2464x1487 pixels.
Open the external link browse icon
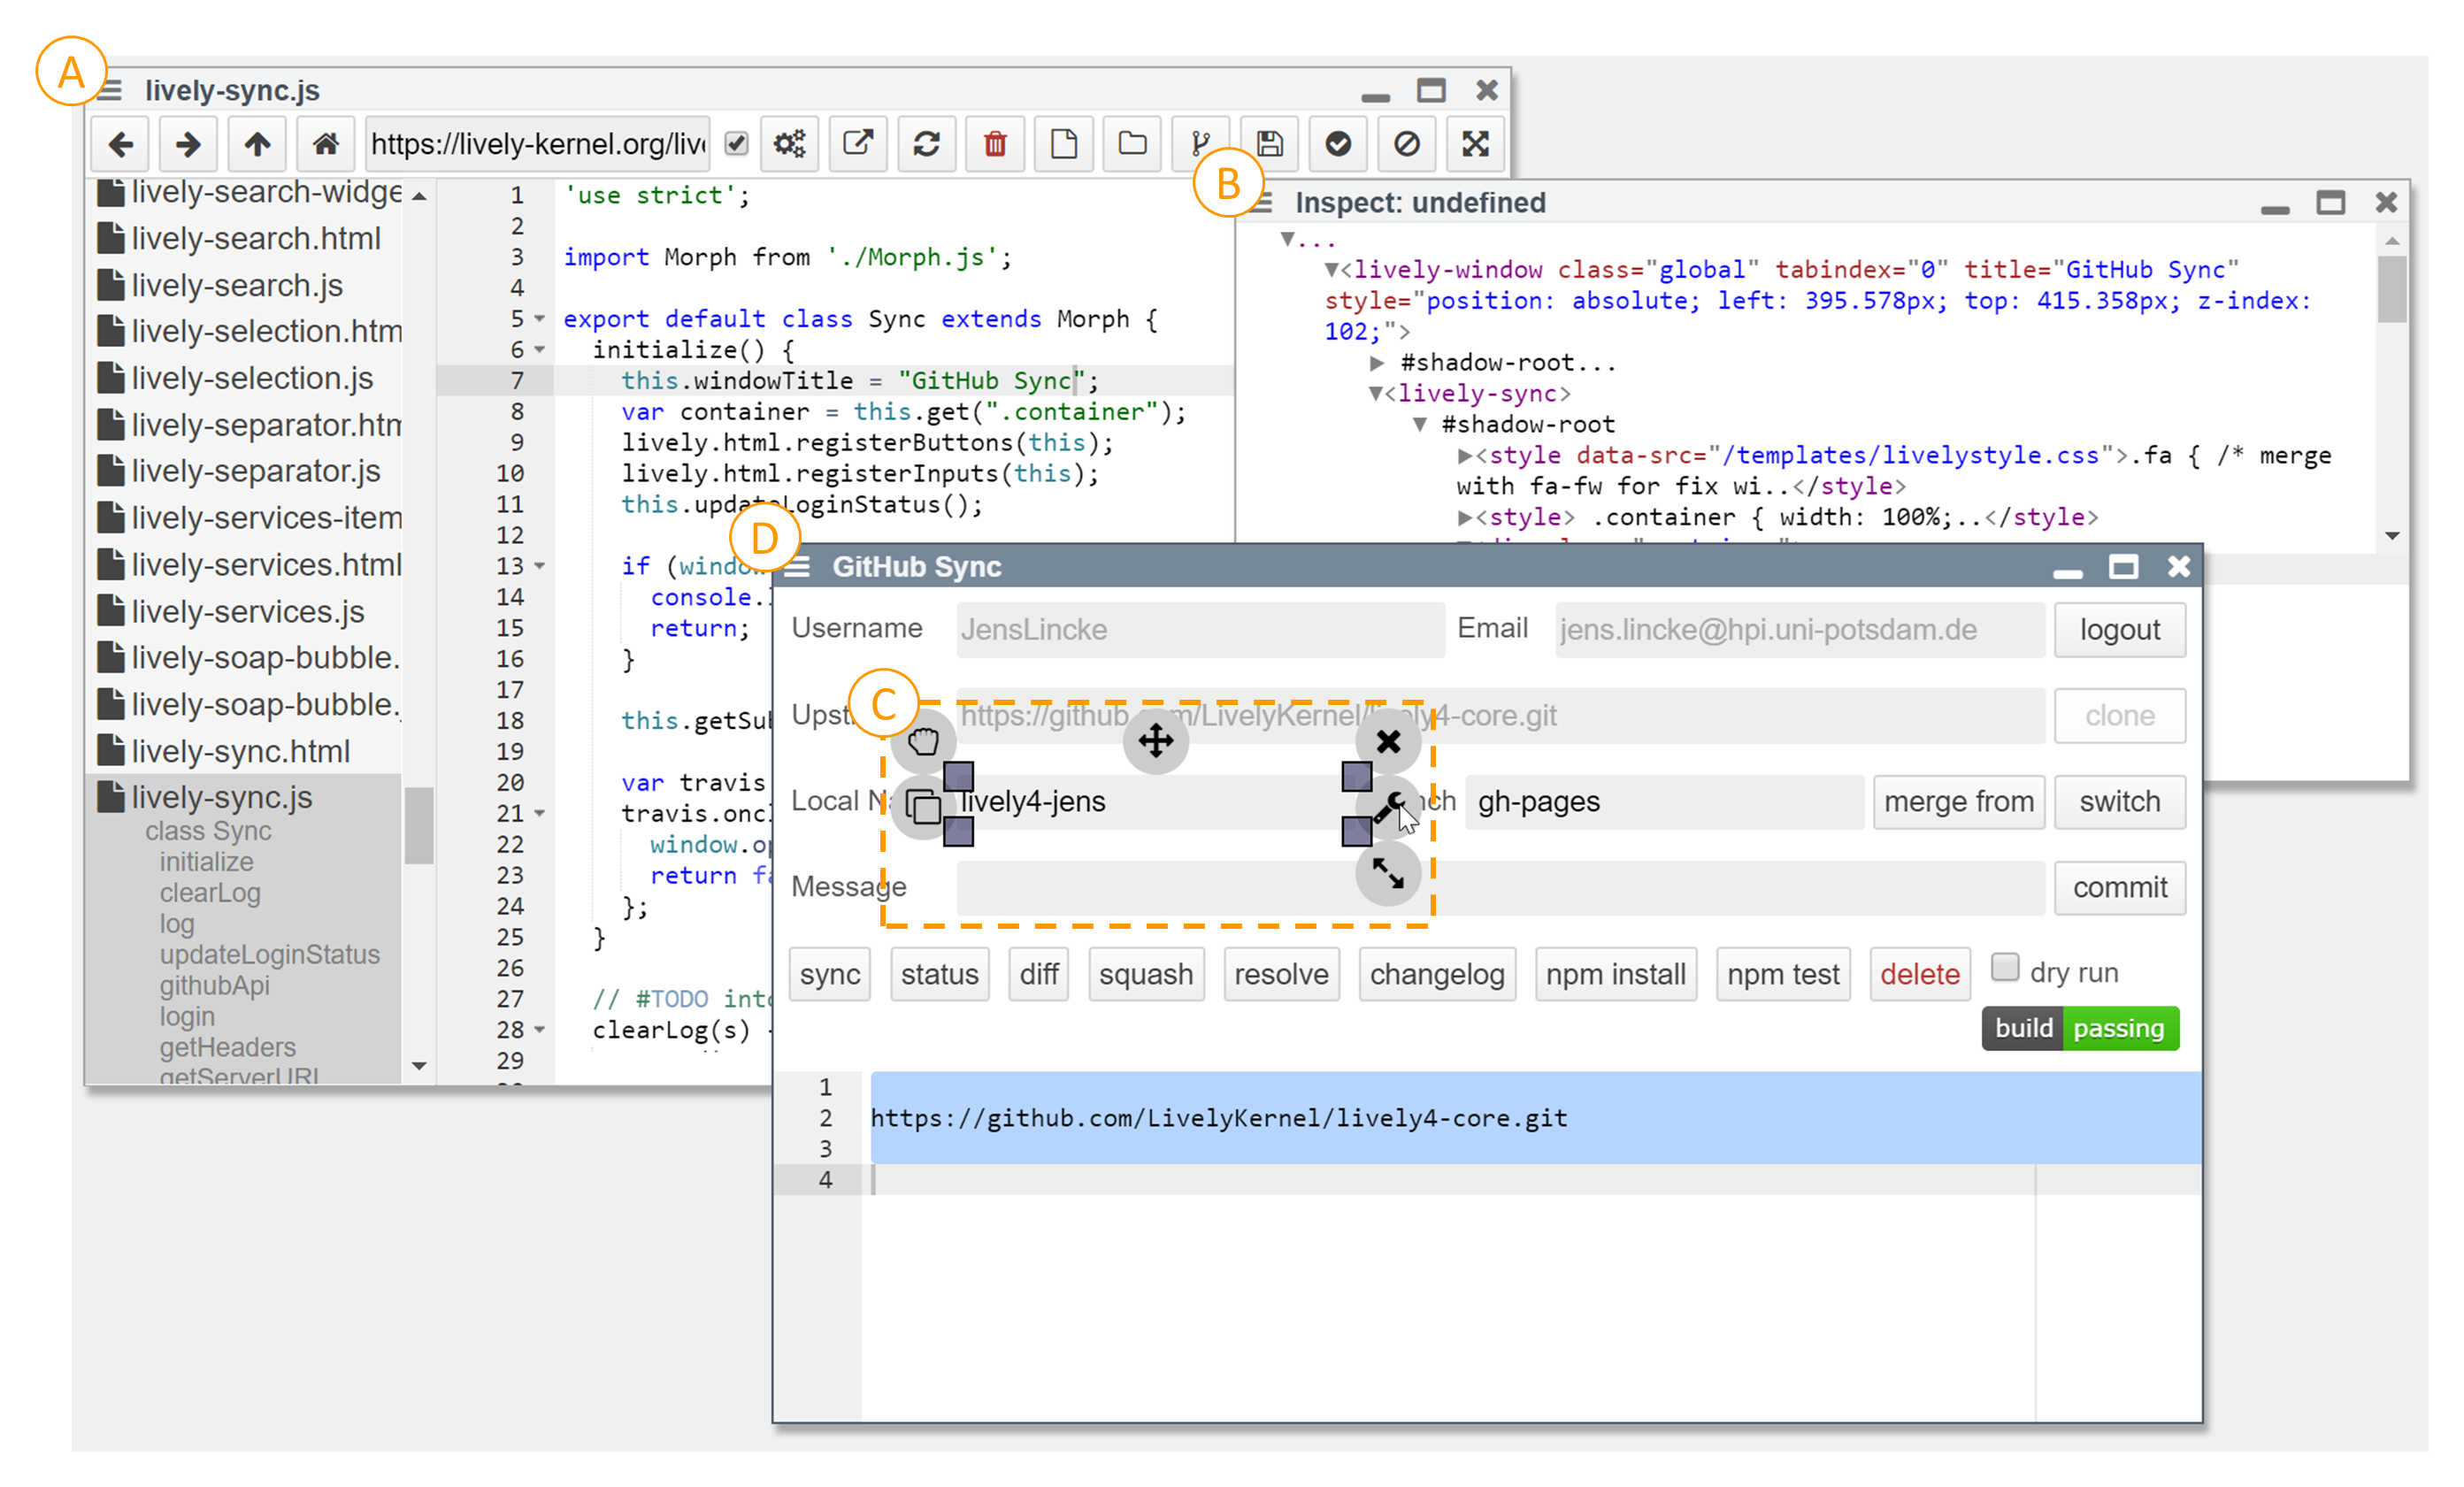[857, 144]
